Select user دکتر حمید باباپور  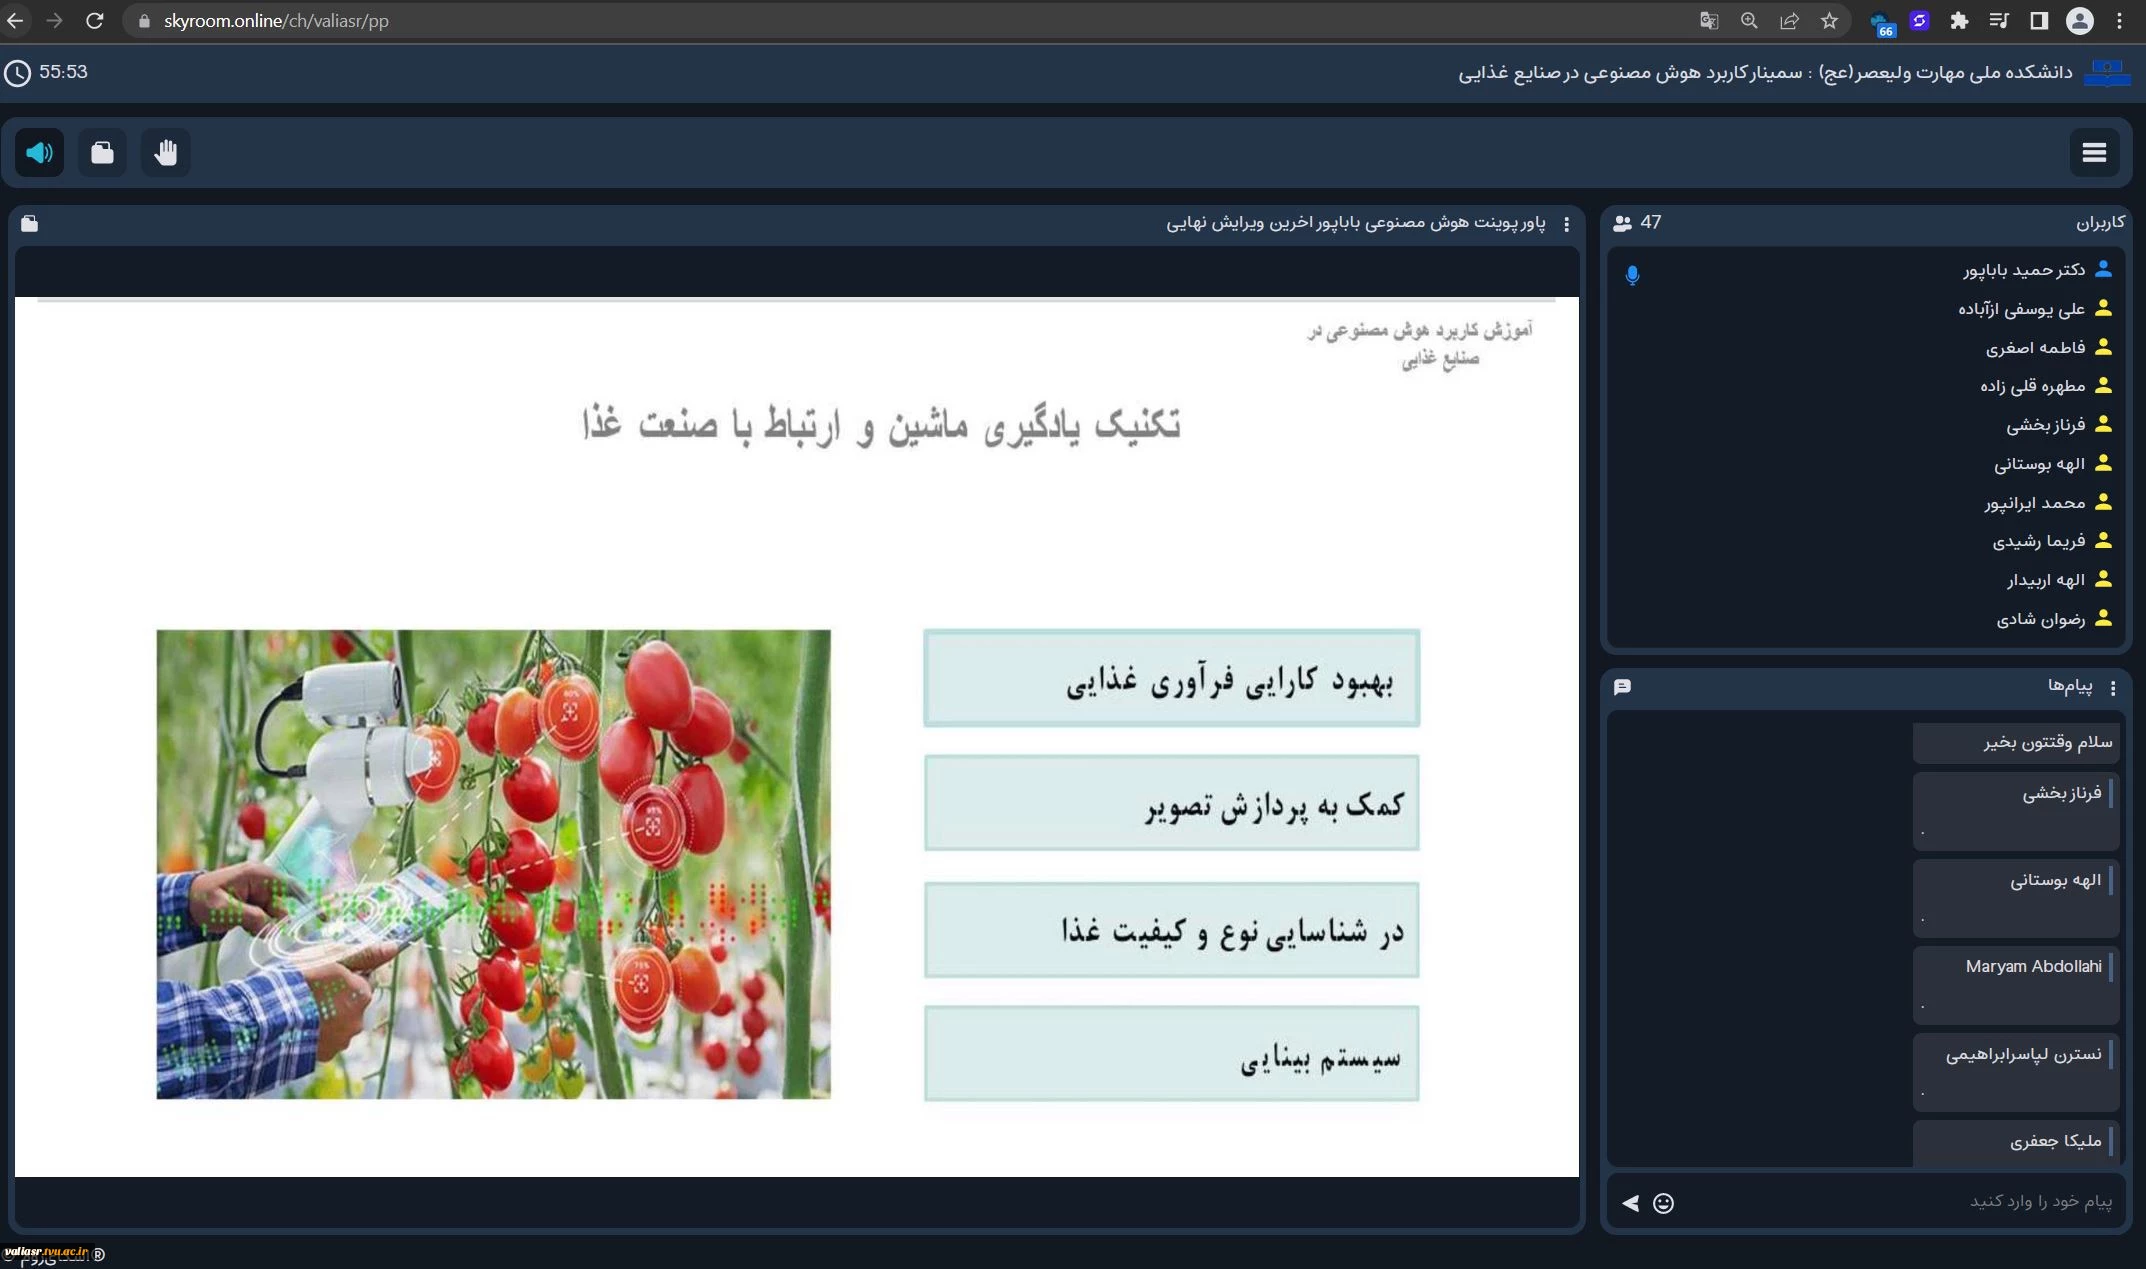[x=2024, y=270]
